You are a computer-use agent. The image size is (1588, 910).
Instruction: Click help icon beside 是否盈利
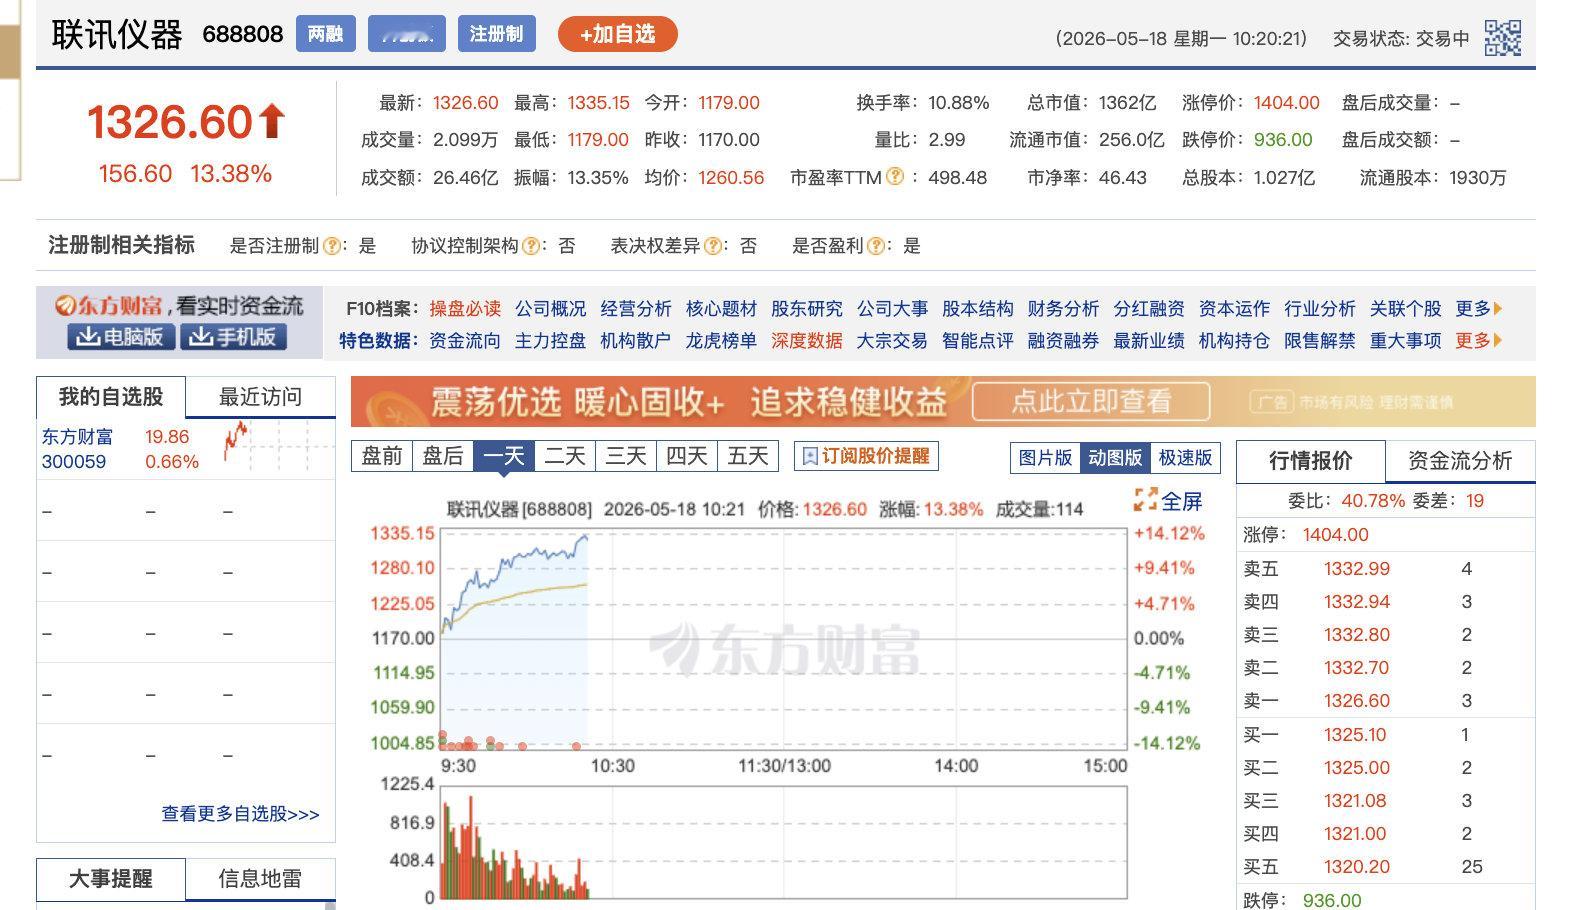876,246
